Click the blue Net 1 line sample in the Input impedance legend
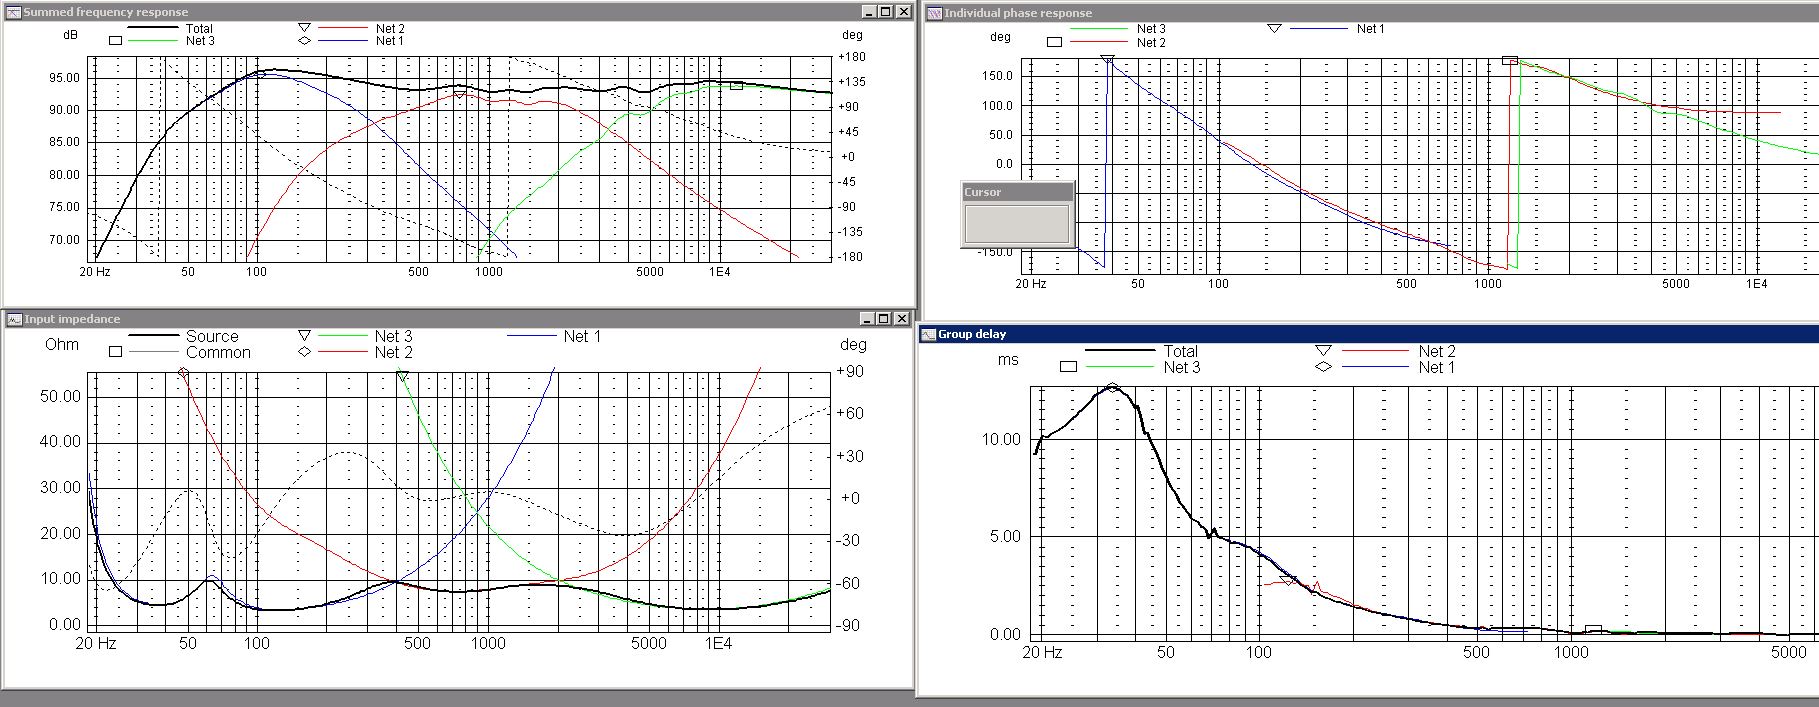 click(532, 336)
